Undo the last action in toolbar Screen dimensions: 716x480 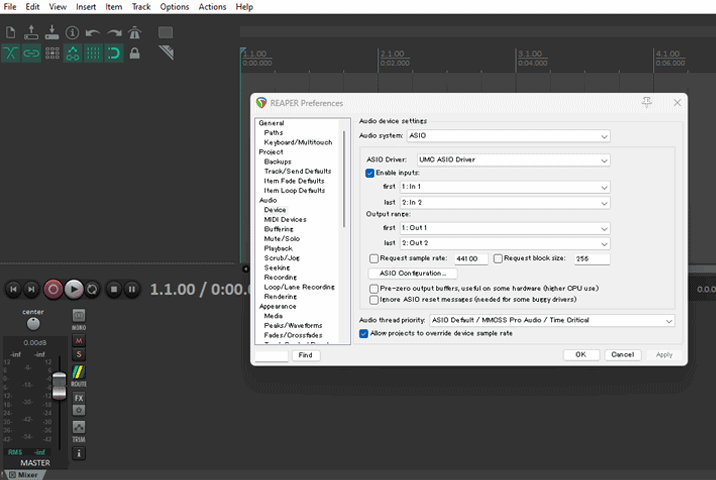93,32
